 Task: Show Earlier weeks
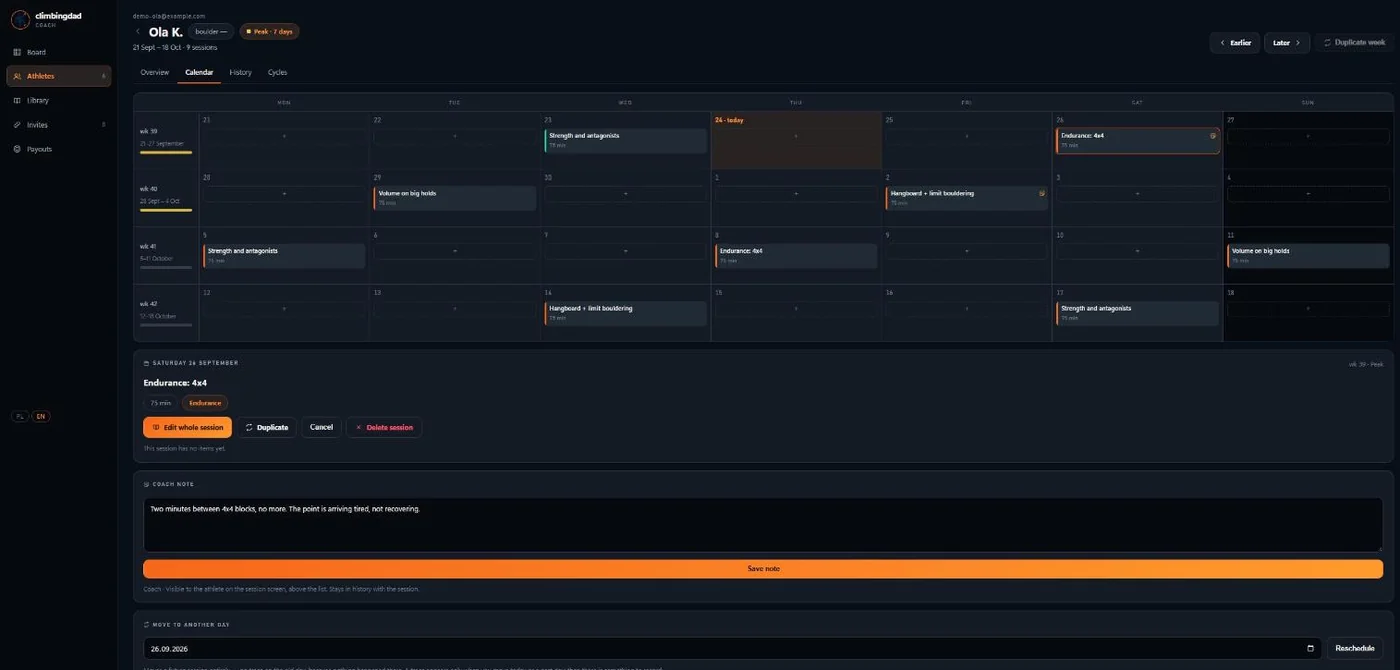1235,43
